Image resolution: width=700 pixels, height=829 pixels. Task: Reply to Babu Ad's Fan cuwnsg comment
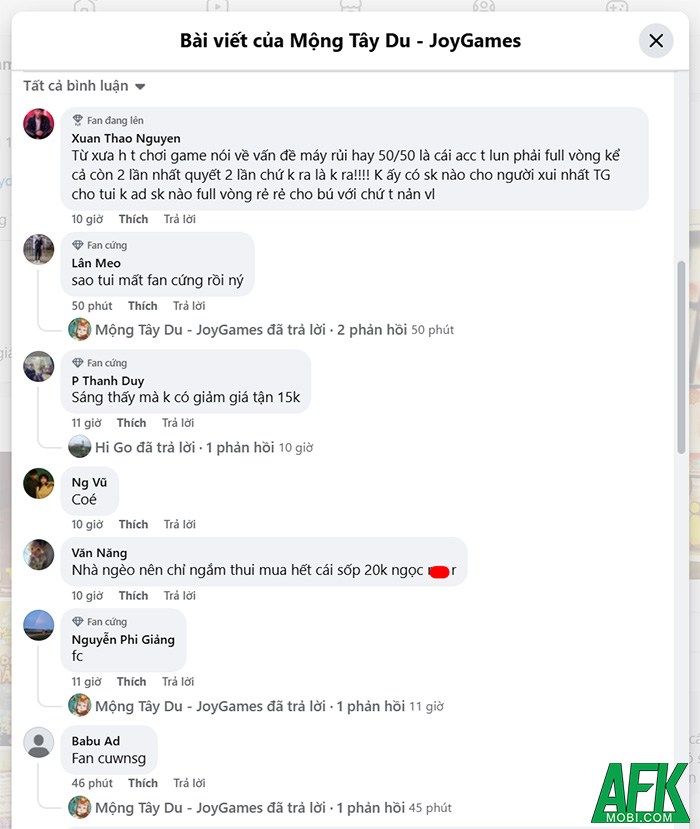(x=189, y=783)
